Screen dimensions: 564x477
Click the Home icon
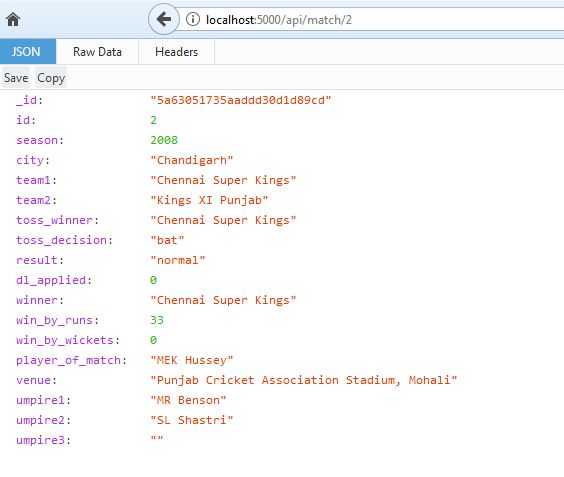click(13, 19)
